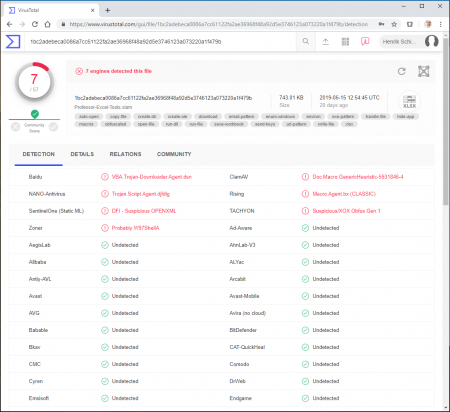The width and height of the screenshot is (450, 412).
Task: Click VBA.Trojan-Downloader.Agent.dsn result
Action: 152,177
